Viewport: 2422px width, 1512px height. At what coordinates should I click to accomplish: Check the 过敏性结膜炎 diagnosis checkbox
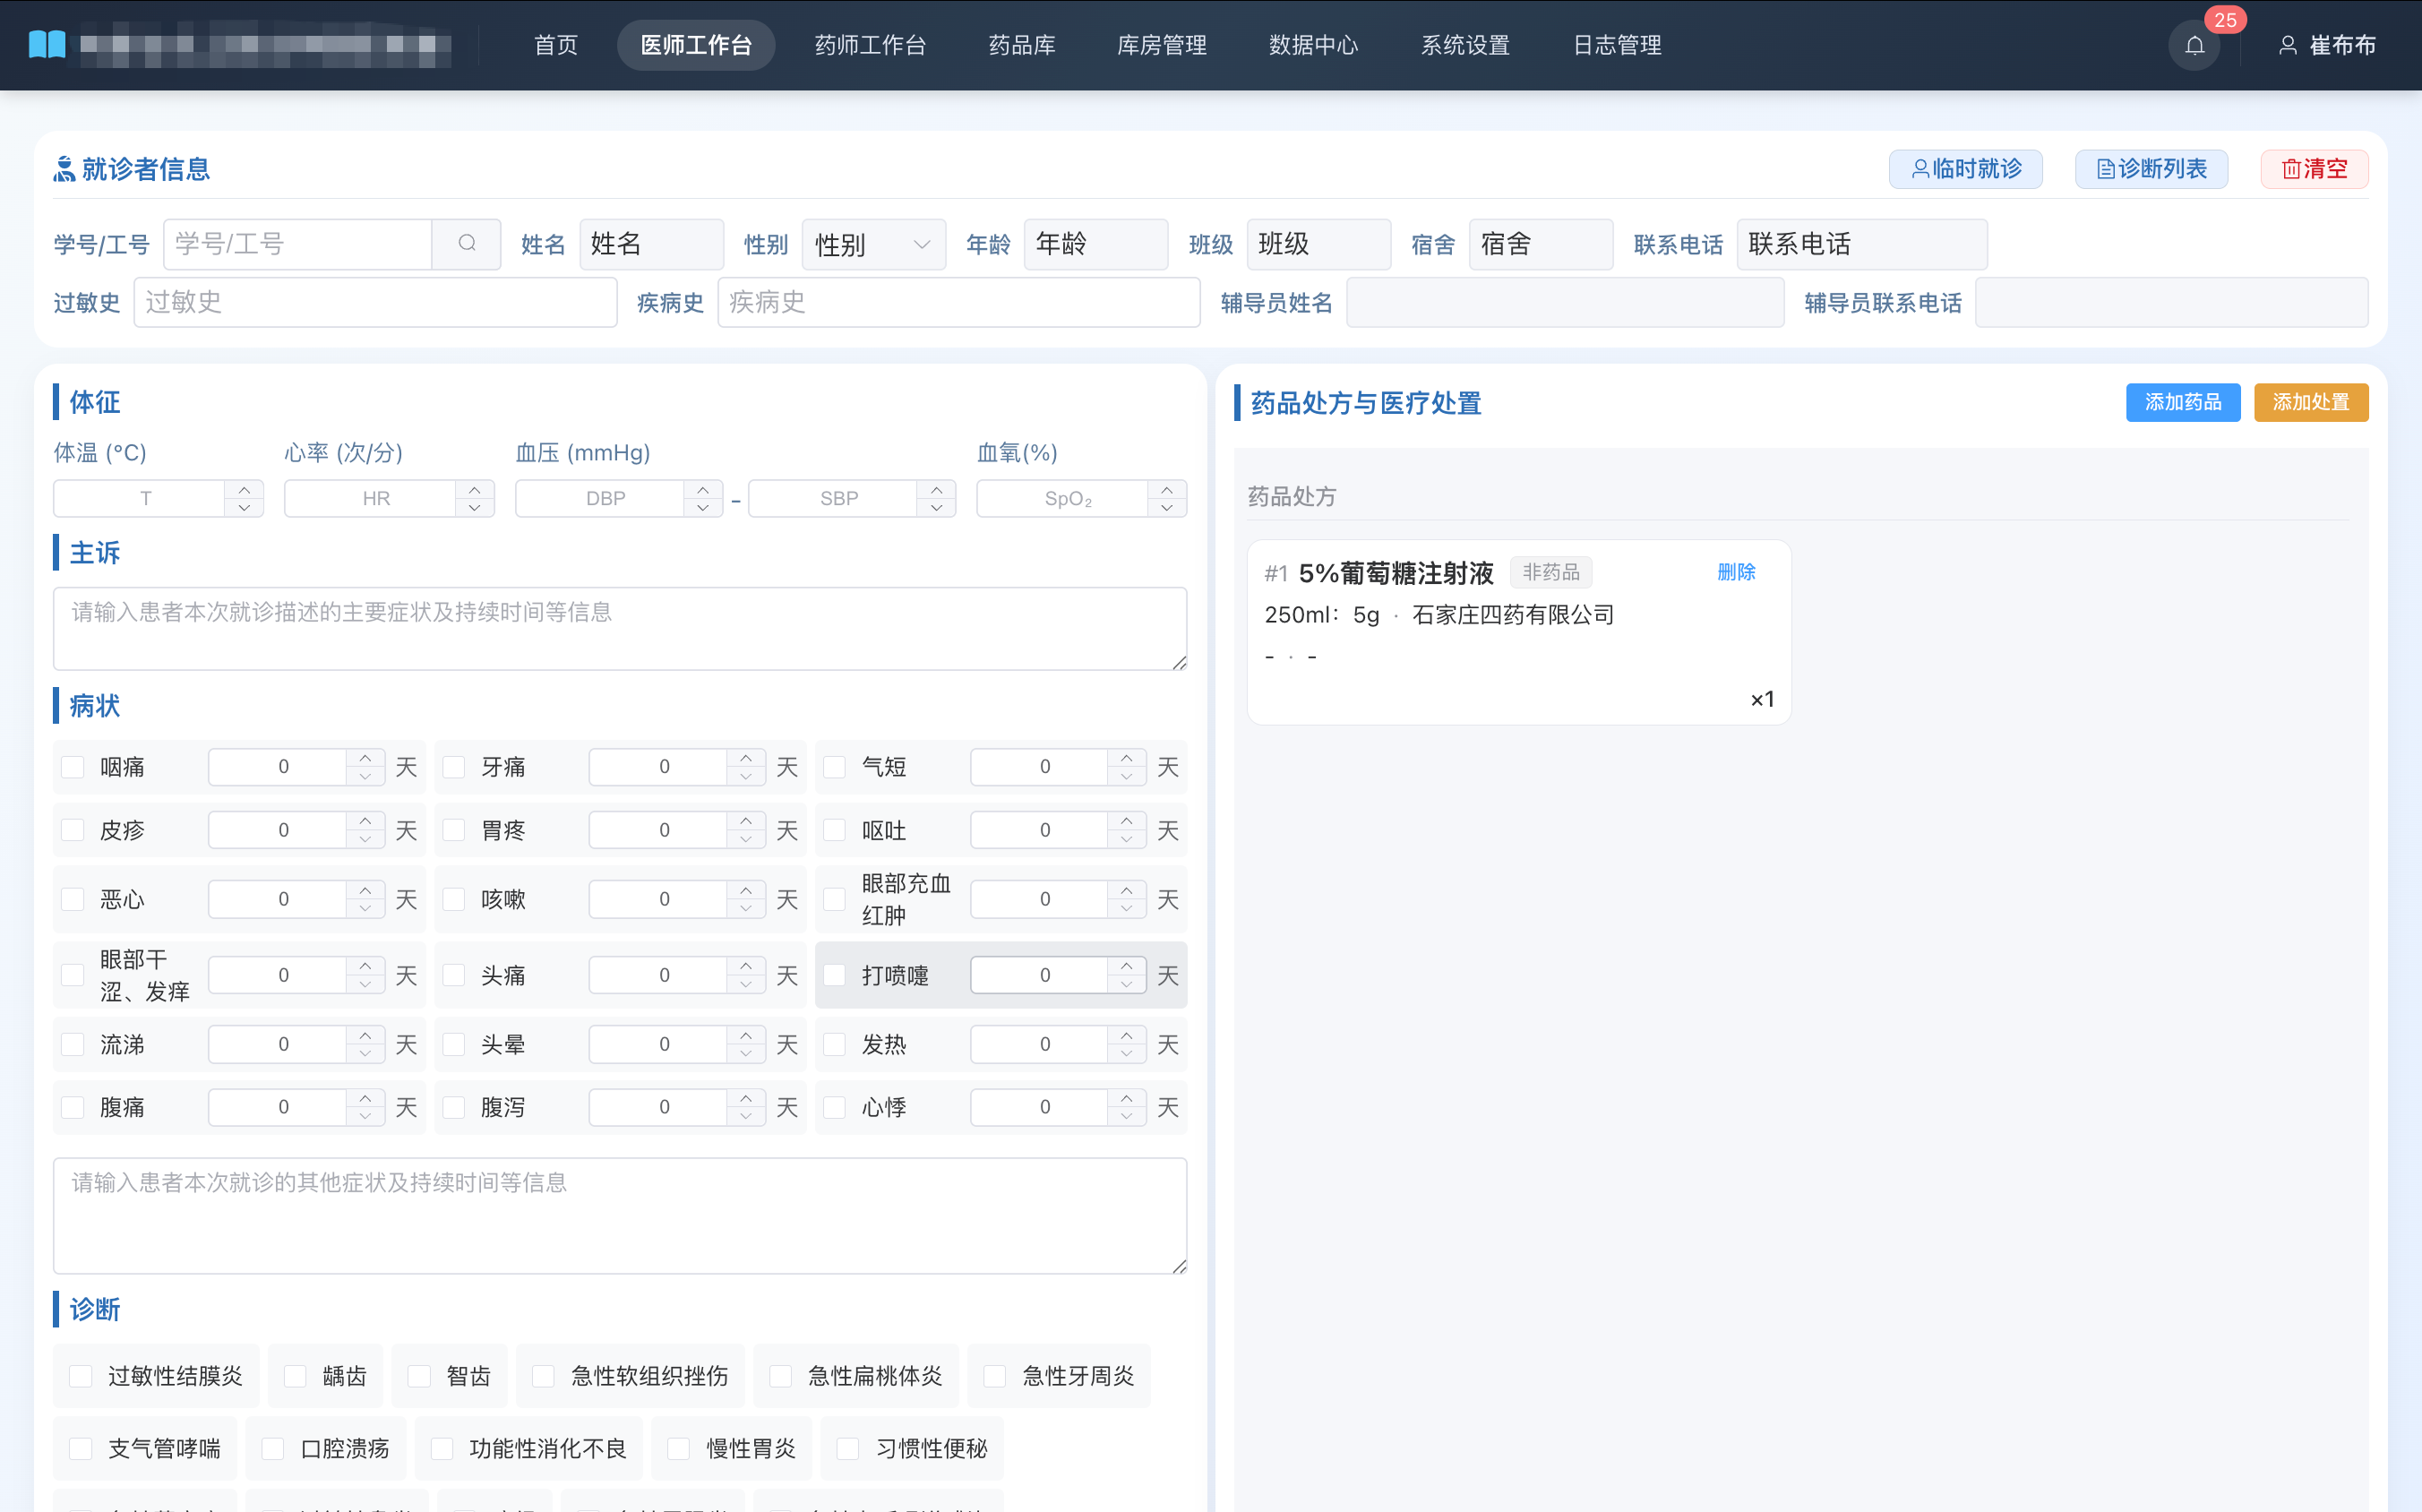81,1376
